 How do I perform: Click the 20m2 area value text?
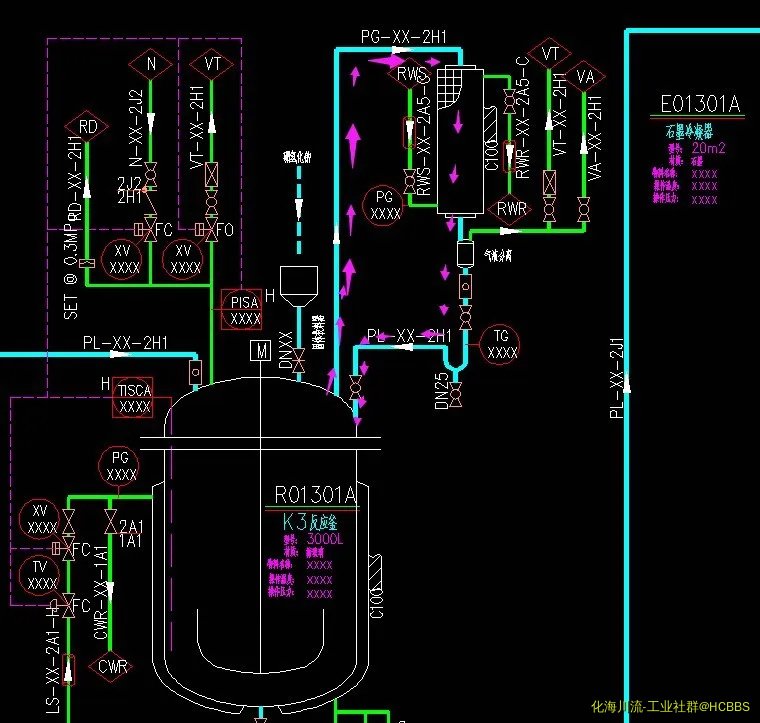[707, 148]
